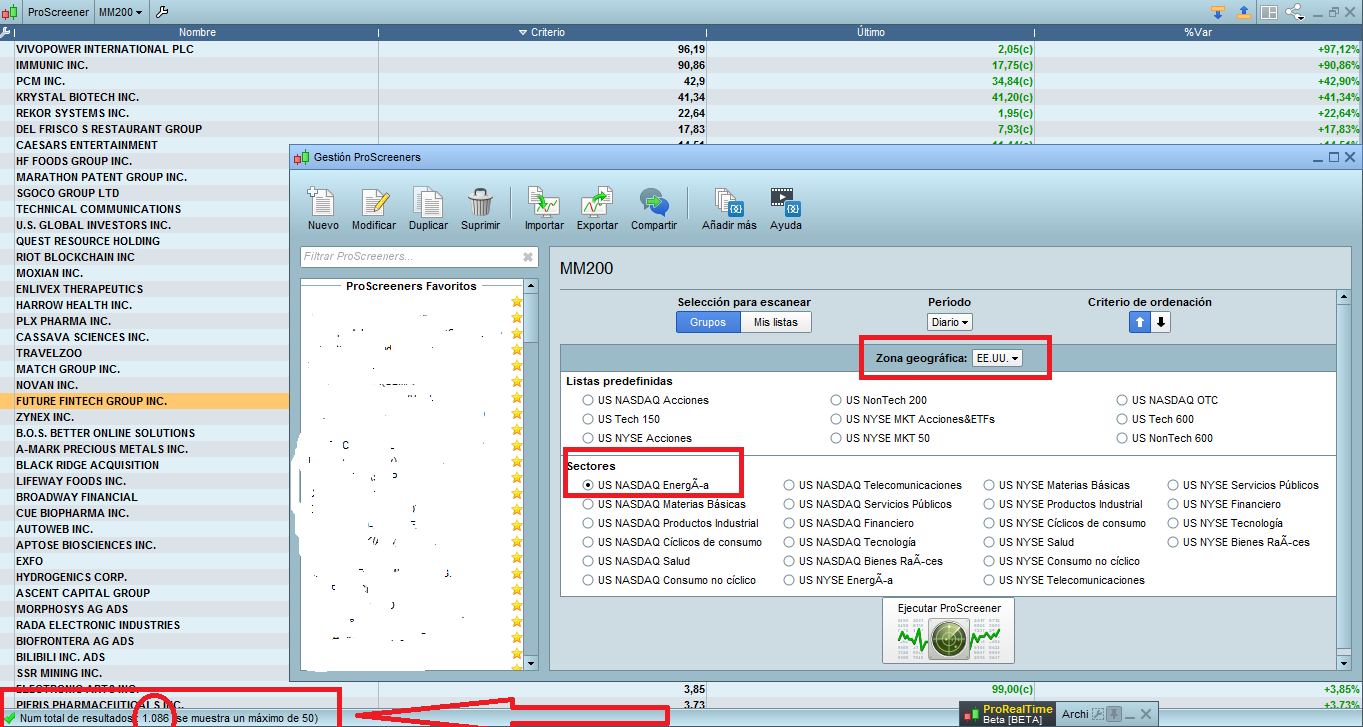Select the FUTURE FINTECH GROUP INC. row
This screenshot has height=727, width=1363.
click(145, 401)
